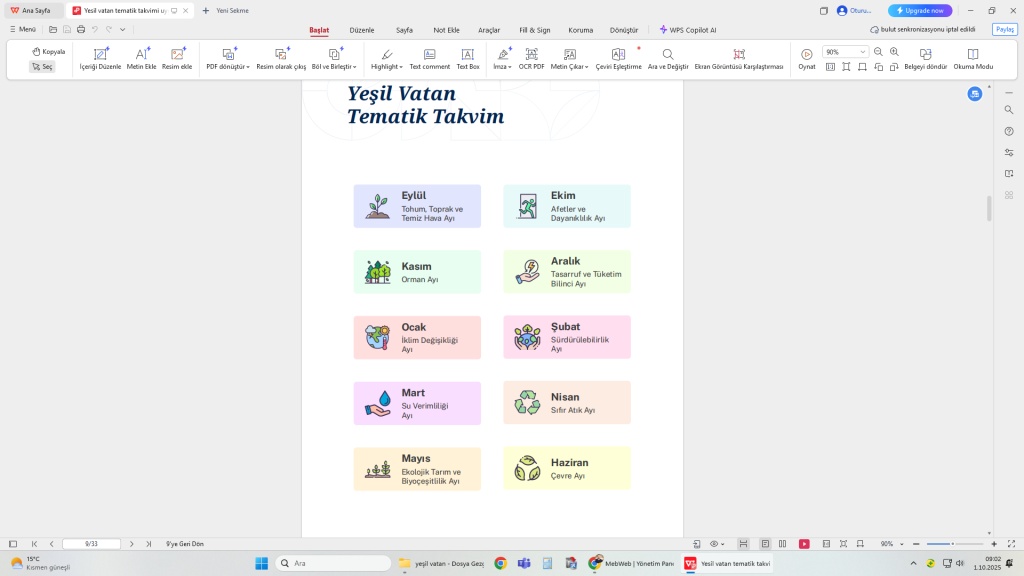Screen dimensions: 1024x576
Task: Toggle the navigation pane in status bar
Action: click(x=13, y=544)
